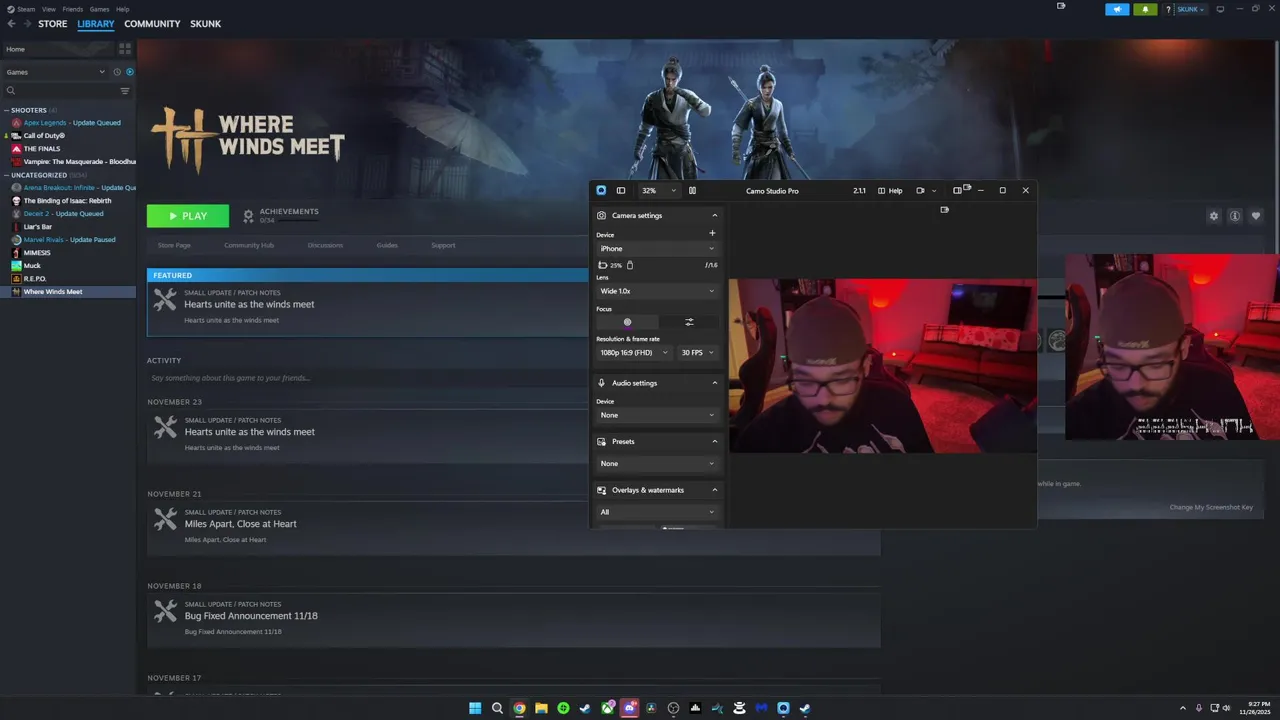The image size is (1280, 720).
Task: Collapse the Overlays & watermarks section
Action: click(714, 490)
